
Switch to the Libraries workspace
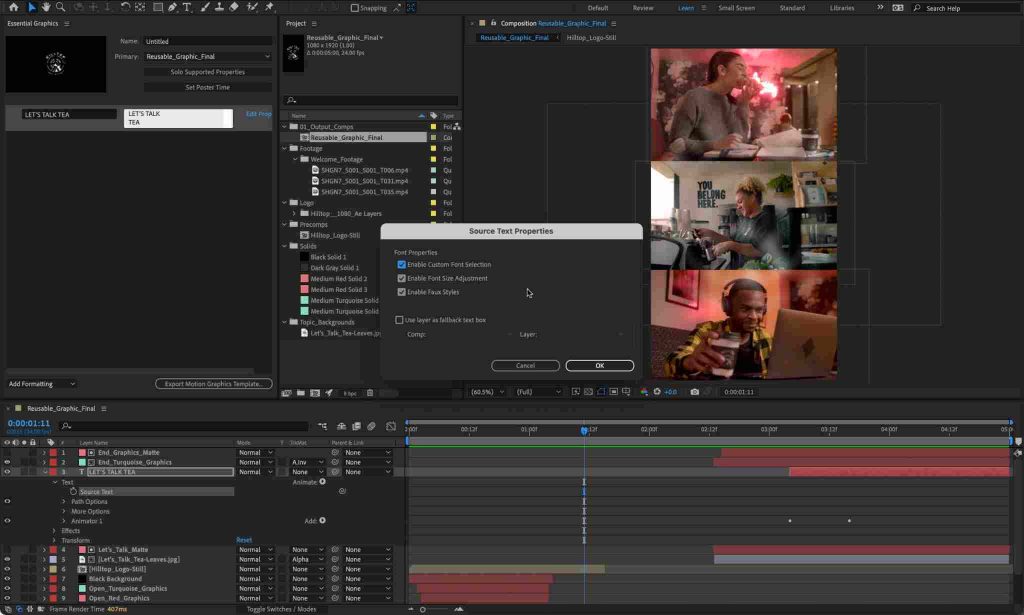(841, 8)
